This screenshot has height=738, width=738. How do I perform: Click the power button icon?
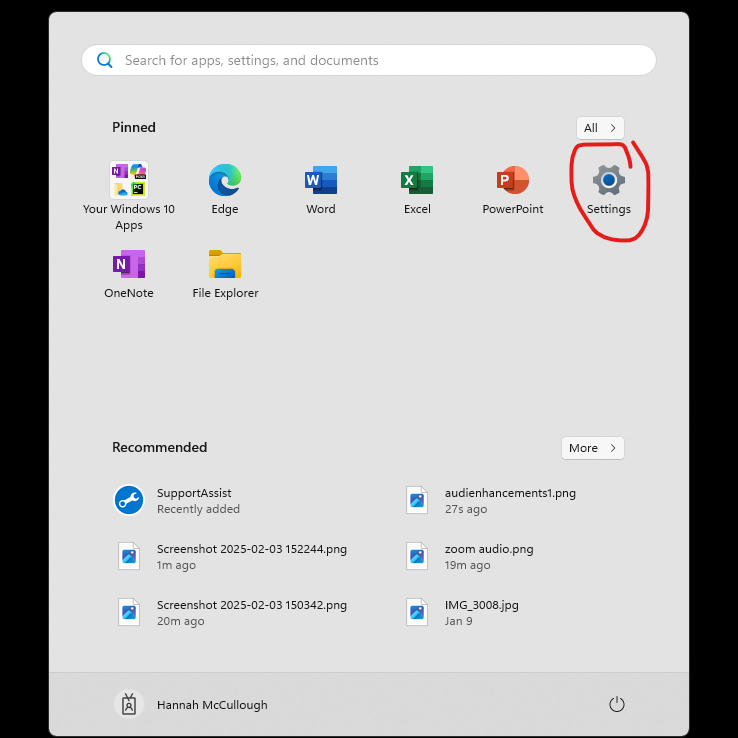[617, 705]
